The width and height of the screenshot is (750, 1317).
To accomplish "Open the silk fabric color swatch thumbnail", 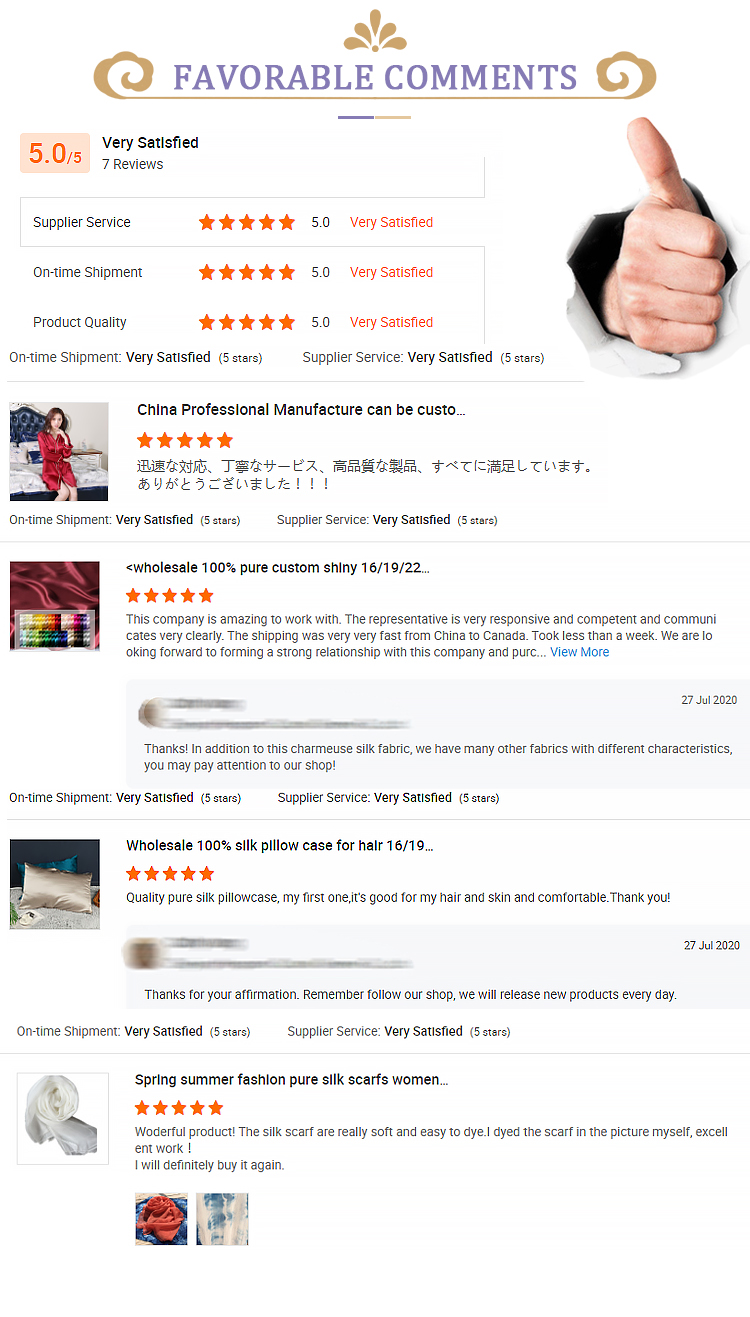I will coord(55,607).
